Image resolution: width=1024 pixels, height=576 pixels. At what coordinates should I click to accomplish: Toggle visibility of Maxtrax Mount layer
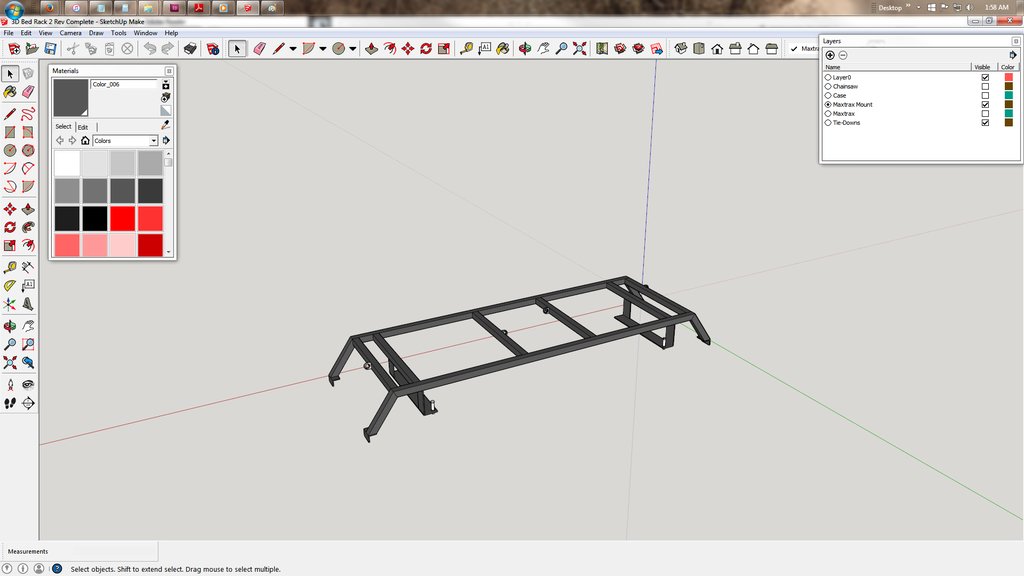point(985,104)
